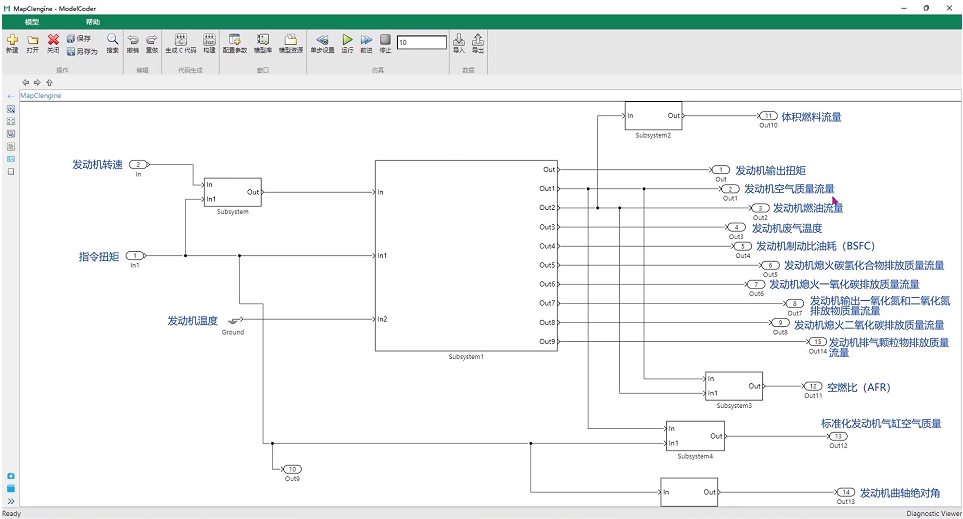Image resolution: width=963 pixels, height=519 pixels.
Task: Select the Subsystem1 block
Action: (x=465, y=255)
